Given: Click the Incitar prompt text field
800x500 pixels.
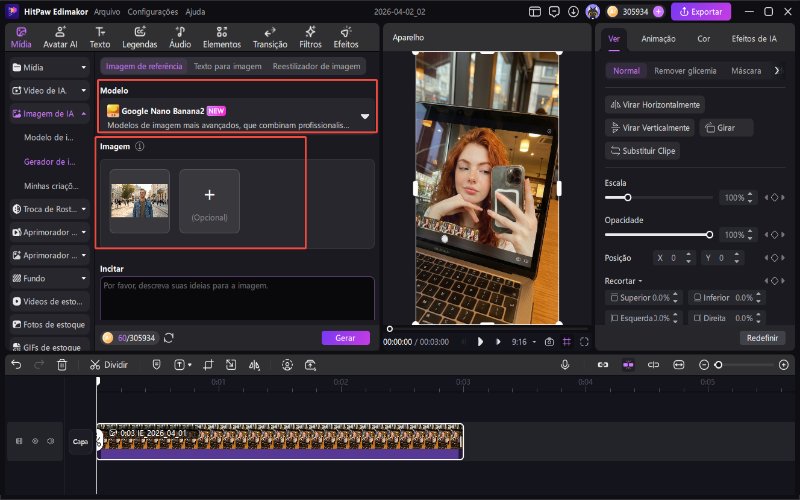Looking at the screenshot, I should click(x=237, y=298).
